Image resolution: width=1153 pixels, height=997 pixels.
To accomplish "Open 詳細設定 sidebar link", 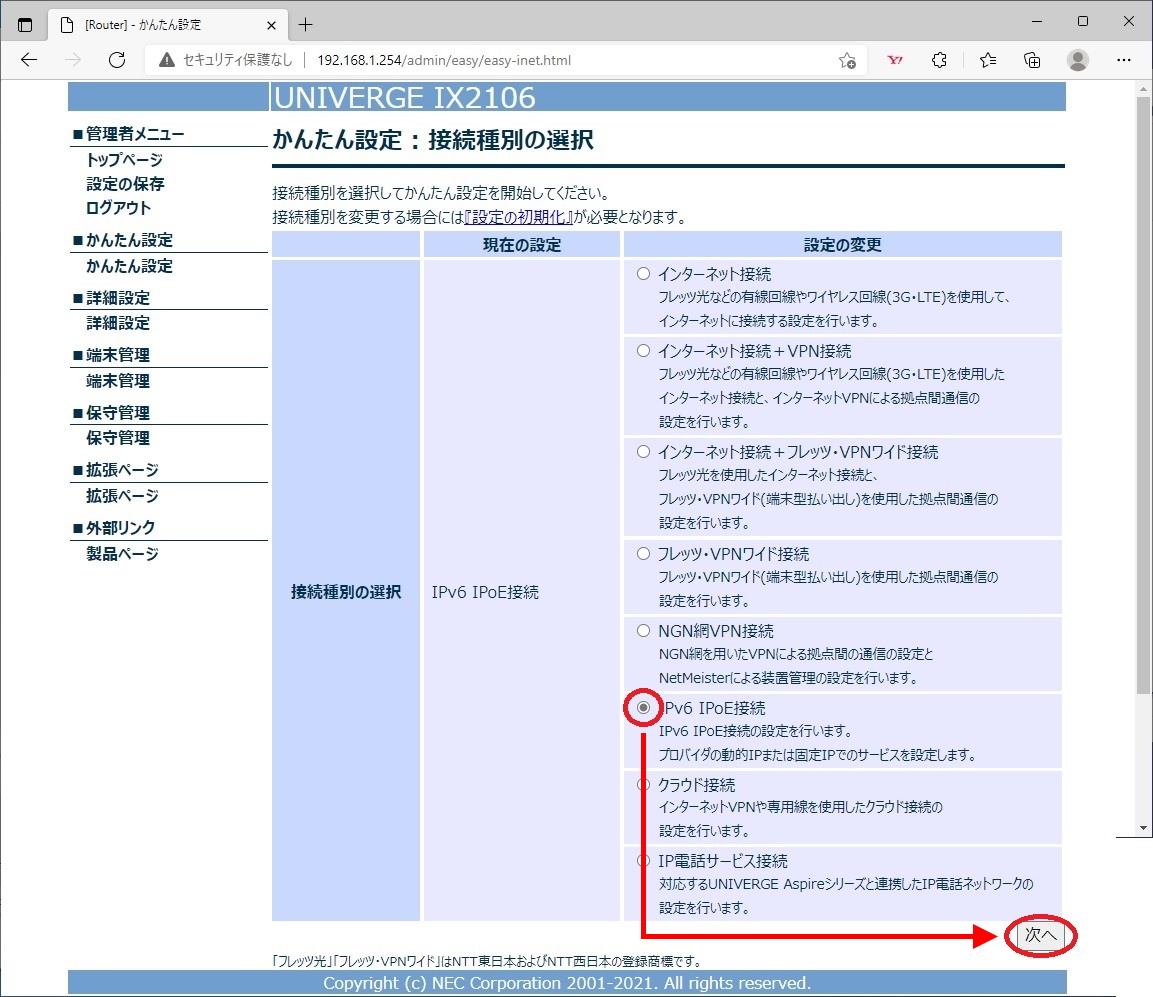I will tap(118, 323).
